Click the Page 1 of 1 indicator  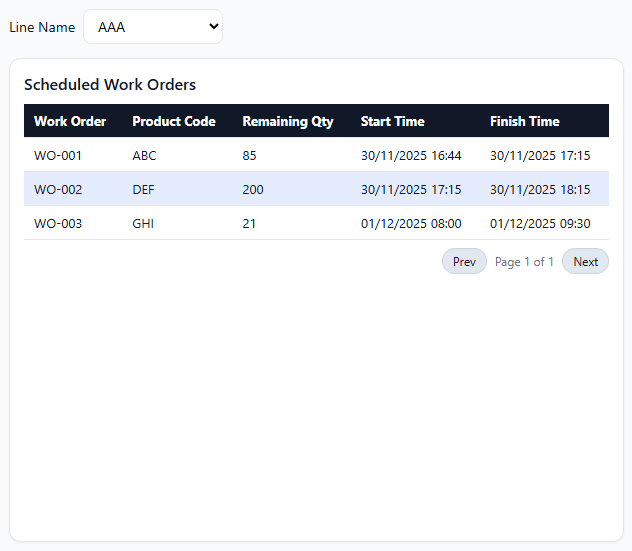tap(524, 262)
